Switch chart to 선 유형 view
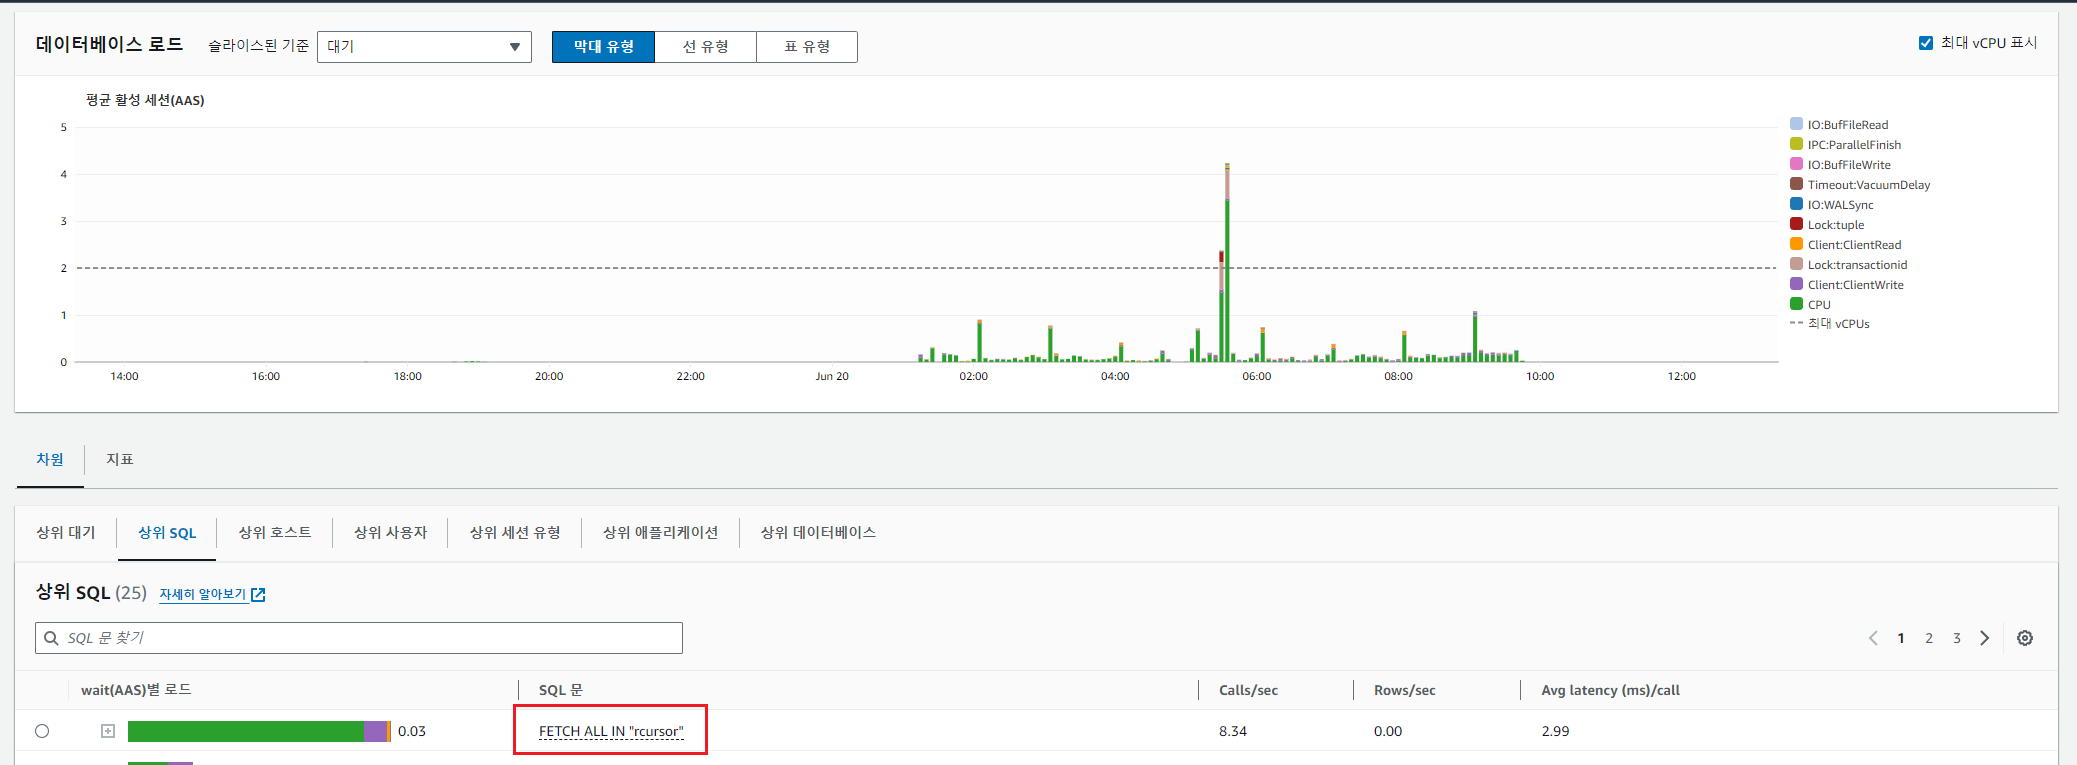2077x765 pixels. click(x=705, y=47)
